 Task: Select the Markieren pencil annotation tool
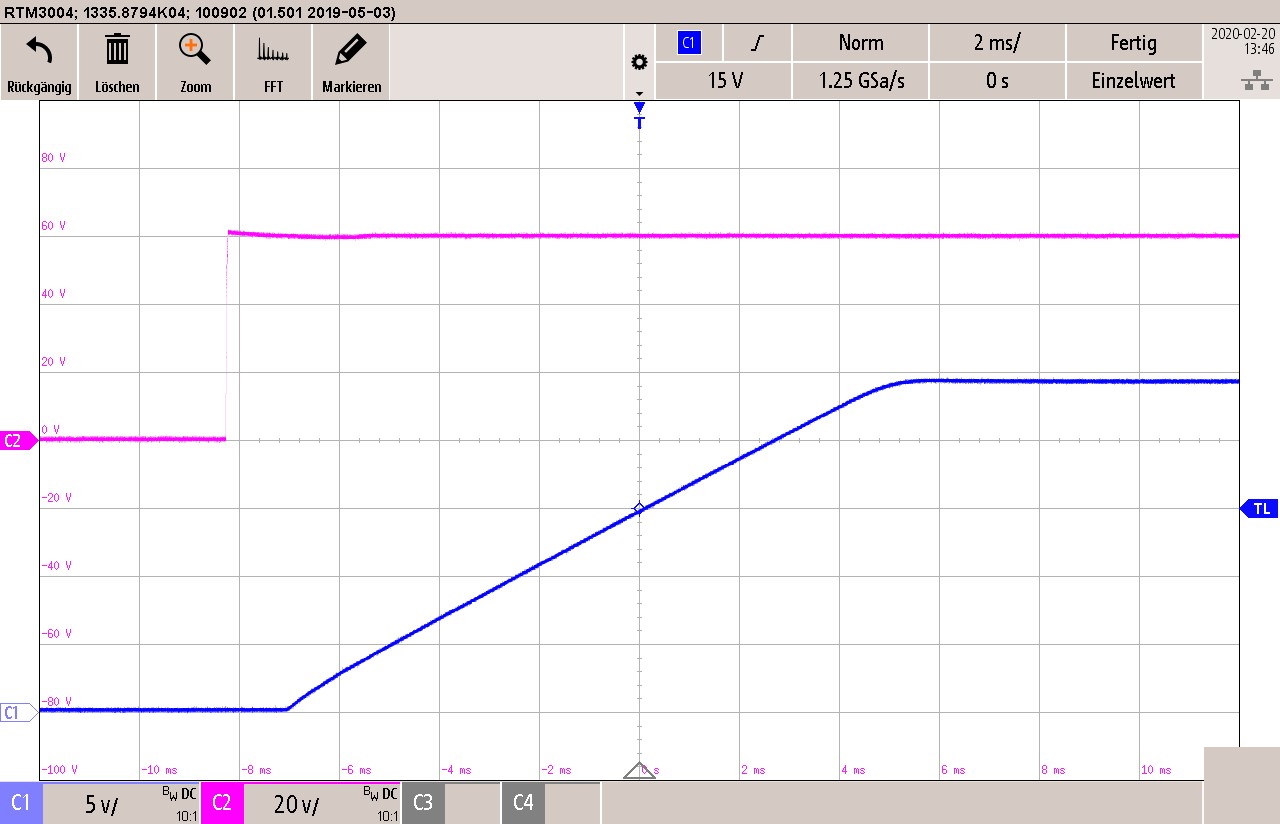tap(351, 50)
